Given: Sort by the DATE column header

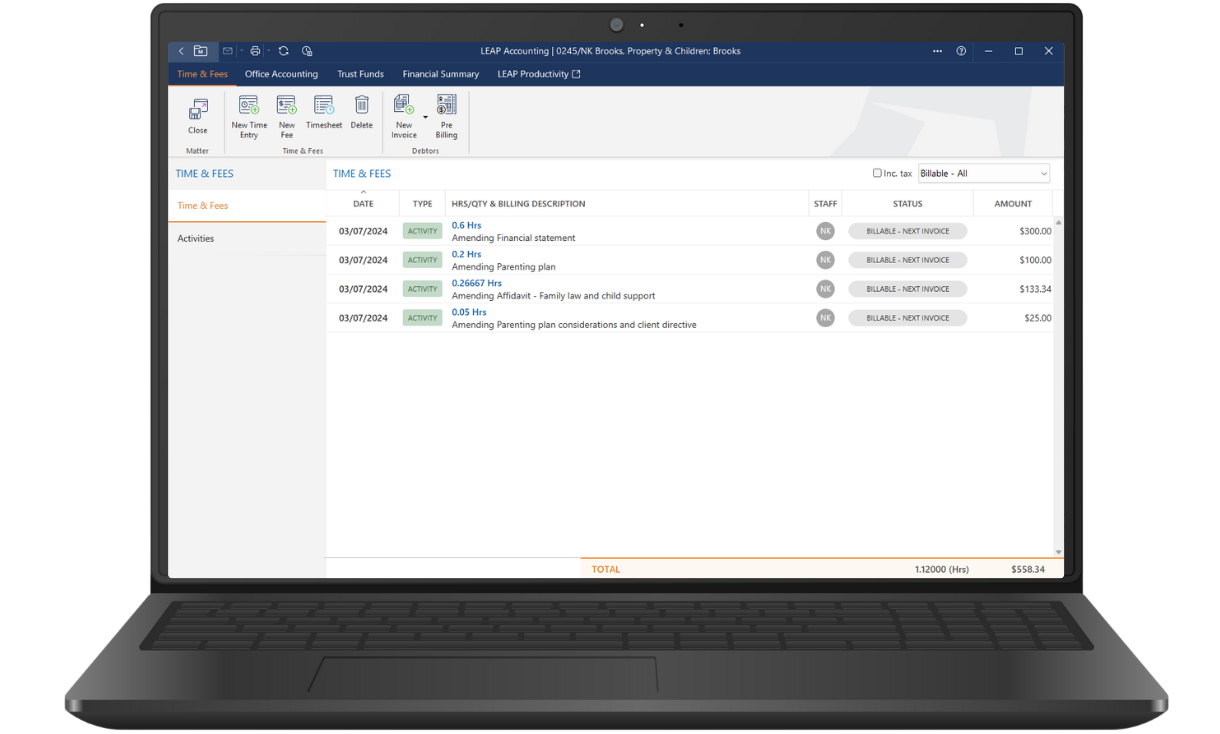Looking at the screenshot, I should click(363, 204).
